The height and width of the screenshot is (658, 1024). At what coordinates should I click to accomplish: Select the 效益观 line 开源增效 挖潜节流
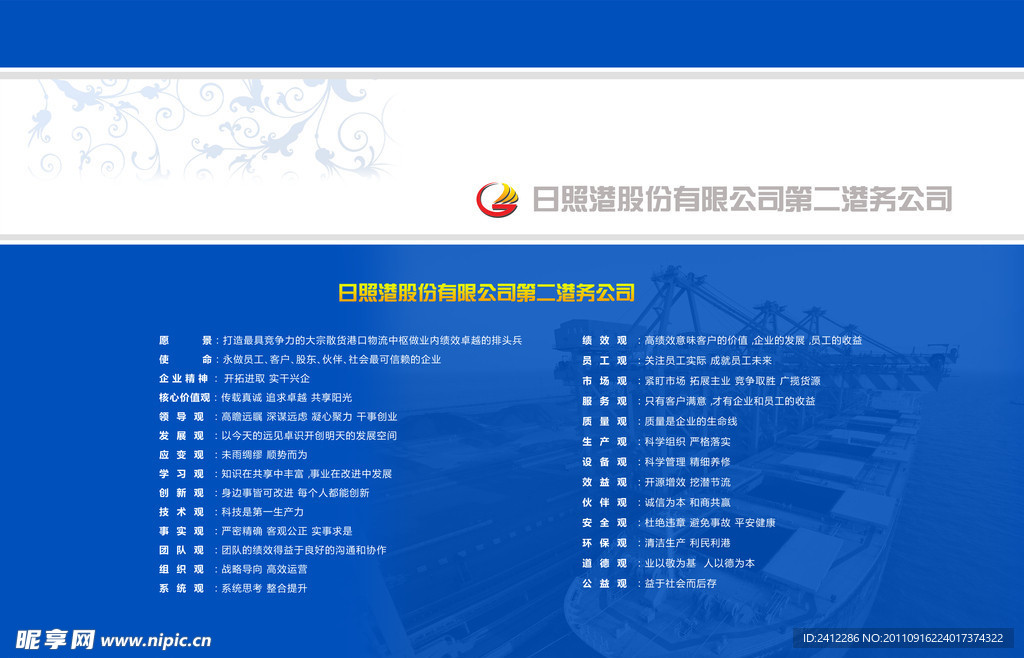tap(656, 482)
